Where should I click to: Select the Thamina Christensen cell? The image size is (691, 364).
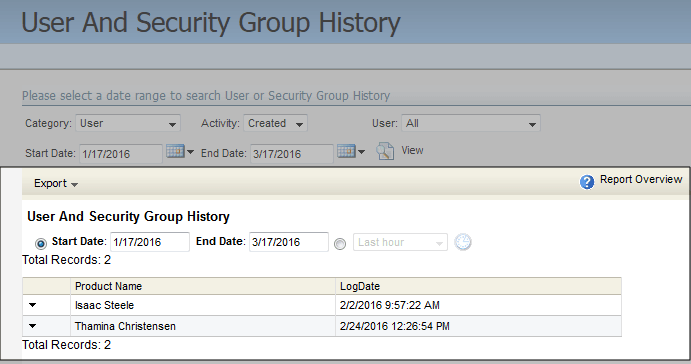203,326
